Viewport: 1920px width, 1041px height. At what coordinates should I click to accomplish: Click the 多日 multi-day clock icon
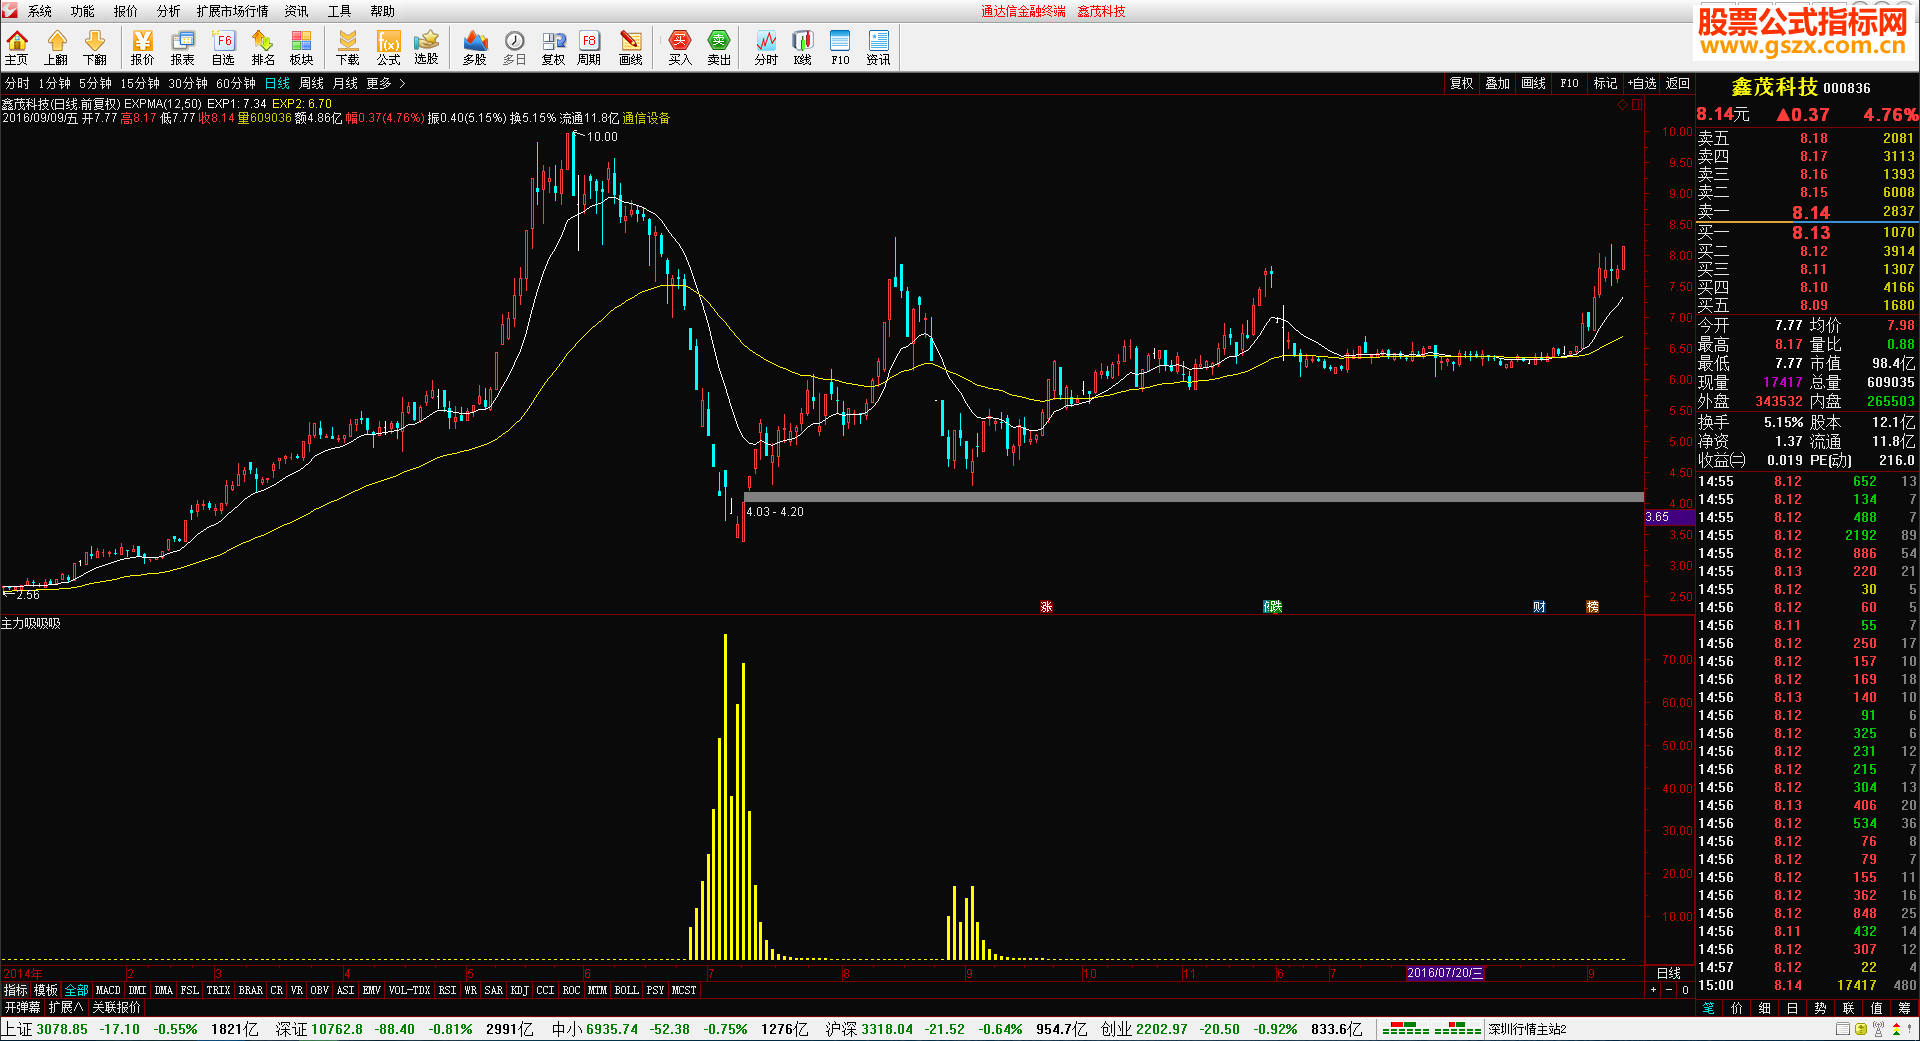pyautogui.click(x=514, y=47)
